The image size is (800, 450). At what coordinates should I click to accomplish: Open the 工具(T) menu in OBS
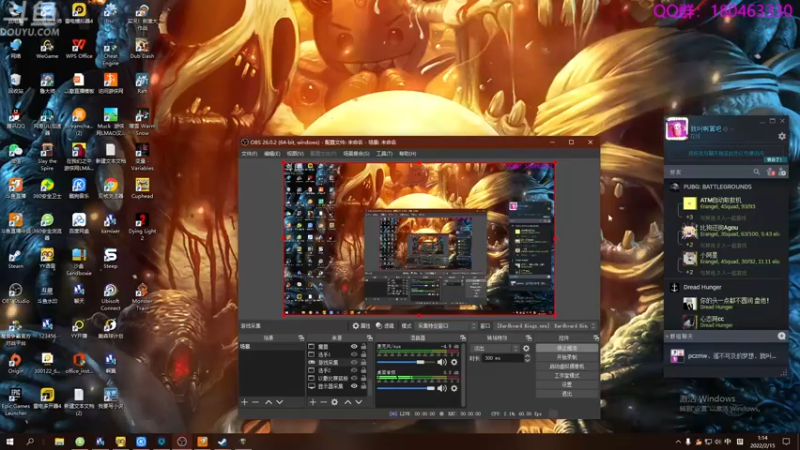coord(384,154)
